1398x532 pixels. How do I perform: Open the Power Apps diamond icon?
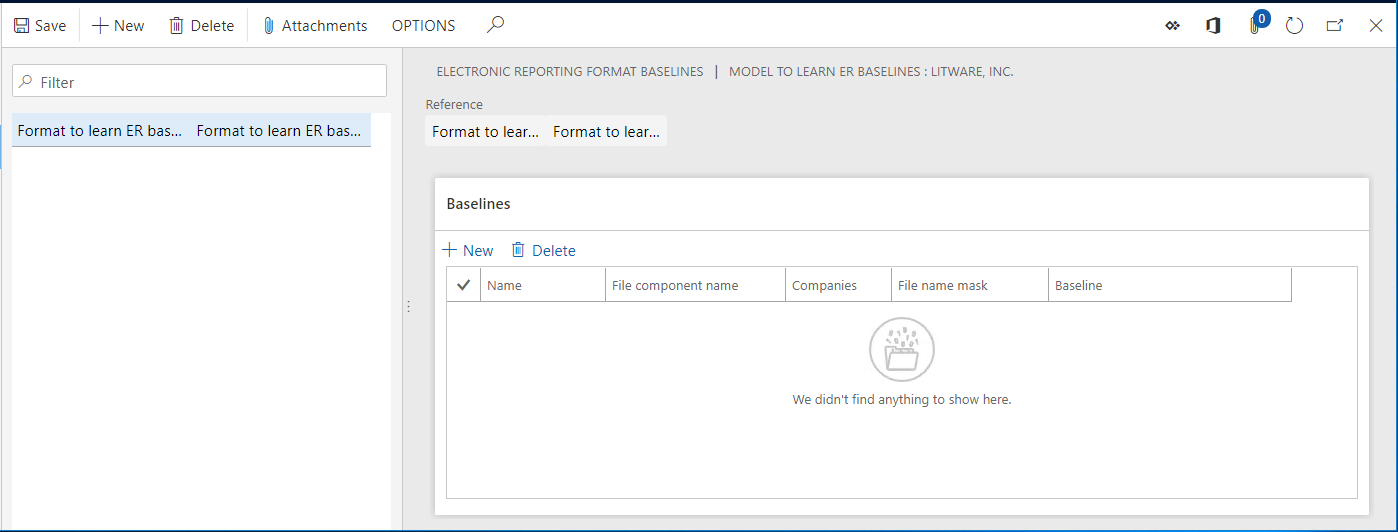coord(1172,26)
